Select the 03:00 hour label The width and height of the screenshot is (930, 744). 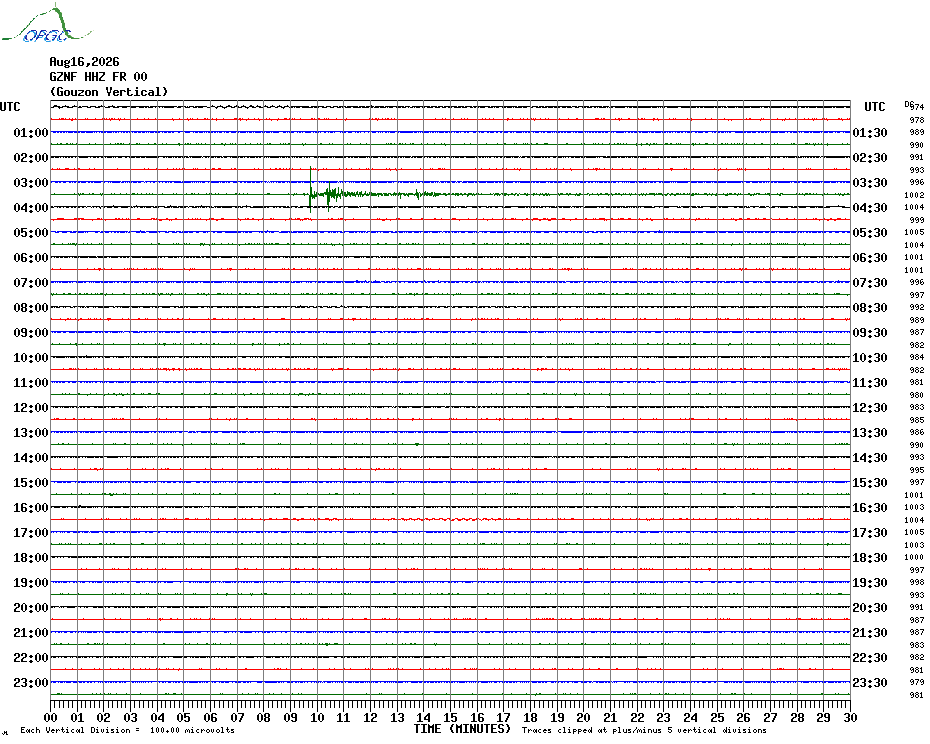[x=31, y=182]
